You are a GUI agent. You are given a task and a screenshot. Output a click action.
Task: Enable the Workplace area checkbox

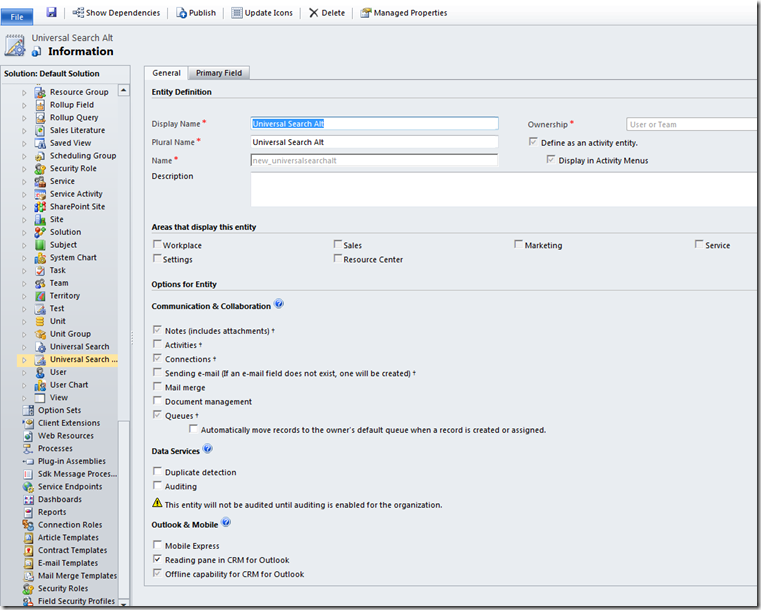[x=157, y=244]
